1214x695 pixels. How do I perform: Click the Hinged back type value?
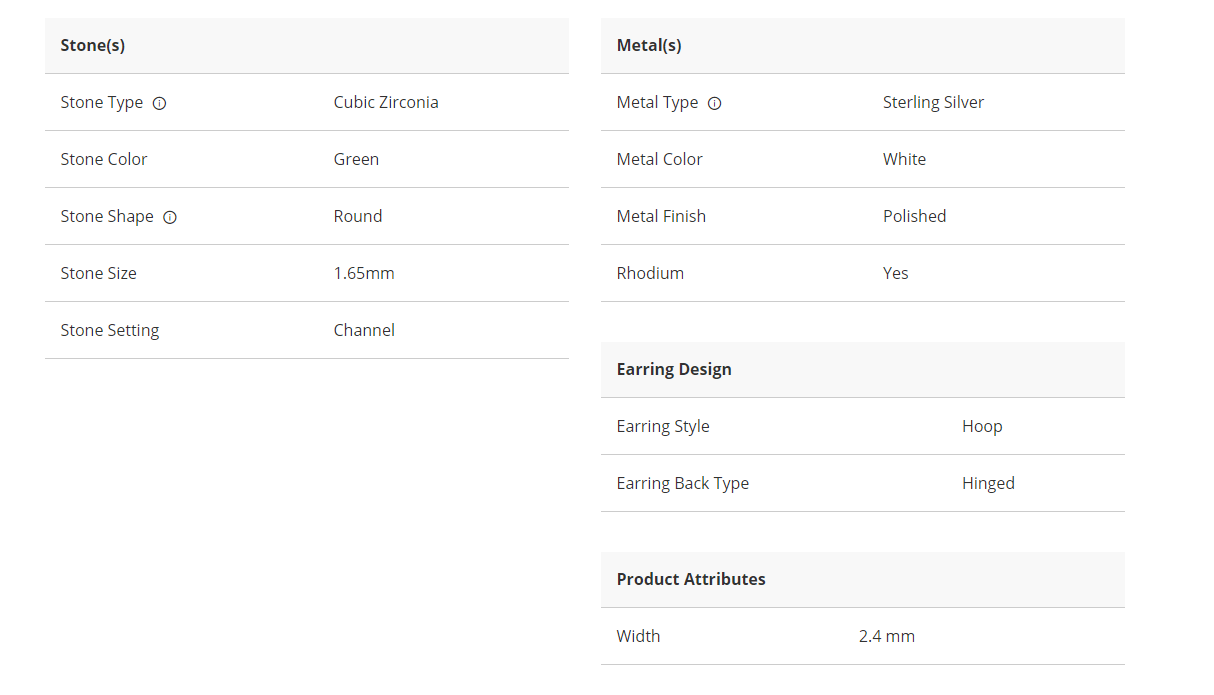coord(988,483)
